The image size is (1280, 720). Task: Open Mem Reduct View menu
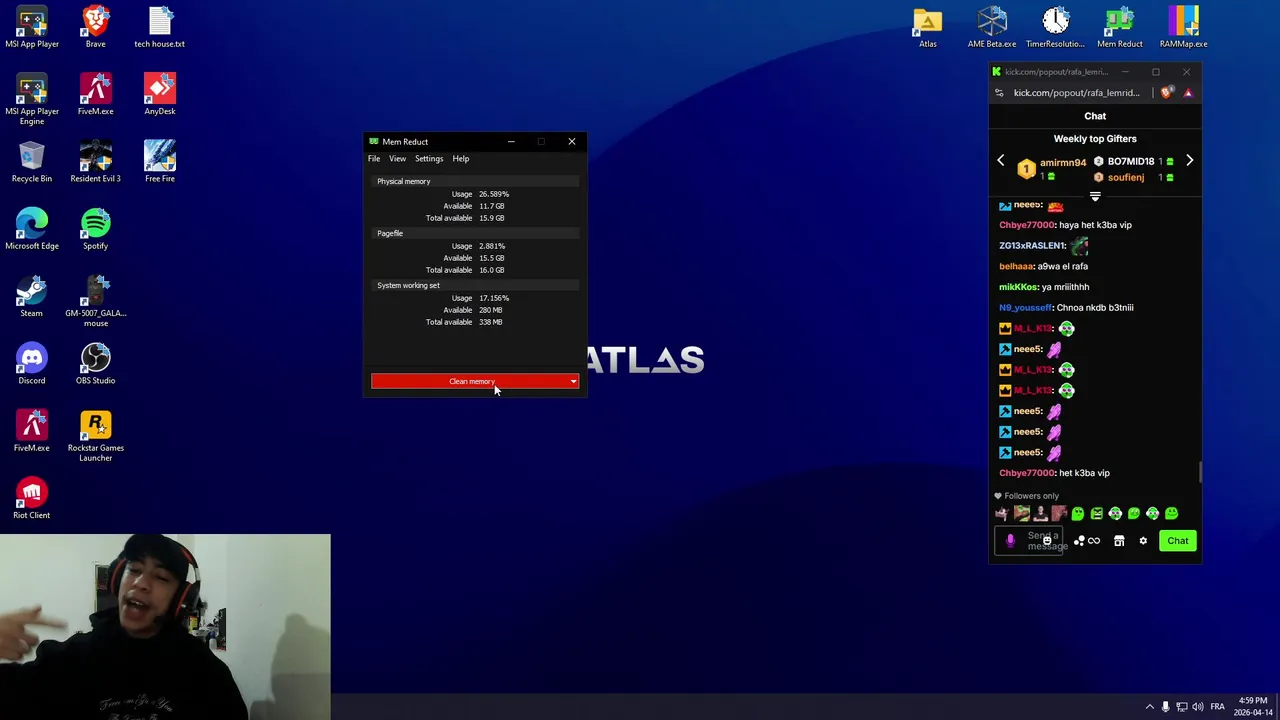coord(397,159)
